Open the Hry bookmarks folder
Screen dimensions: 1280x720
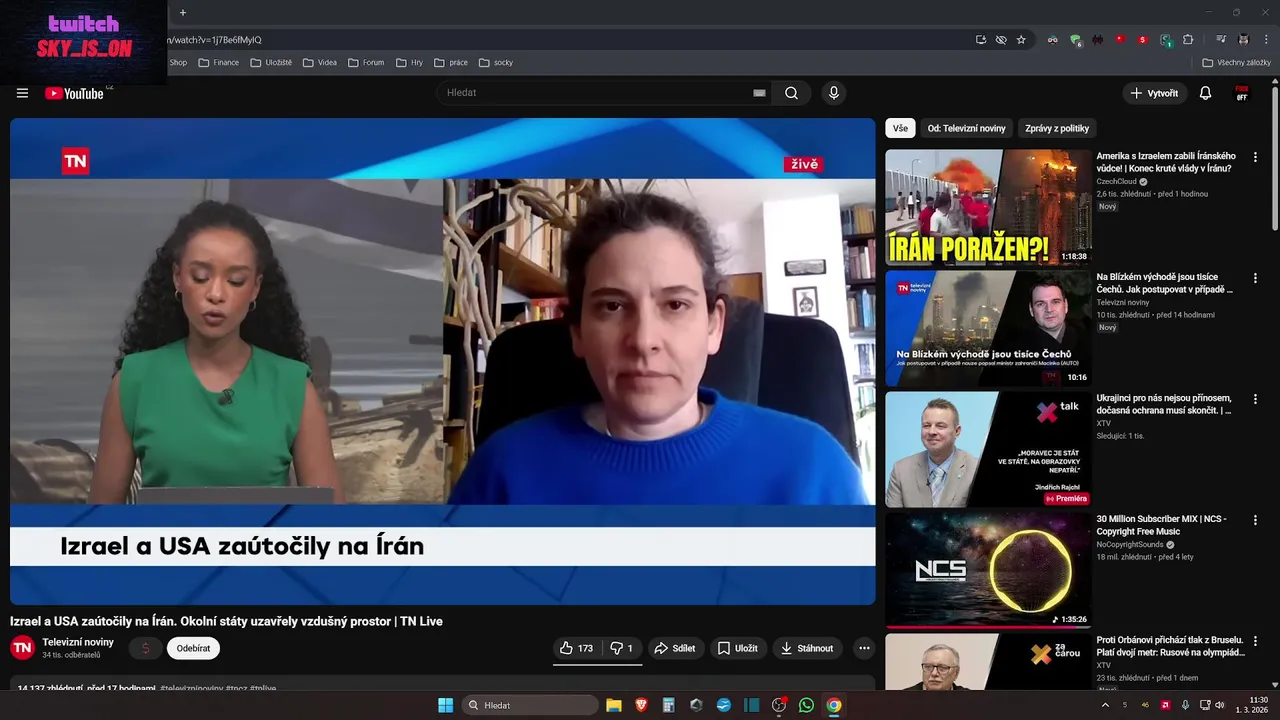pyautogui.click(x=409, y=62)
